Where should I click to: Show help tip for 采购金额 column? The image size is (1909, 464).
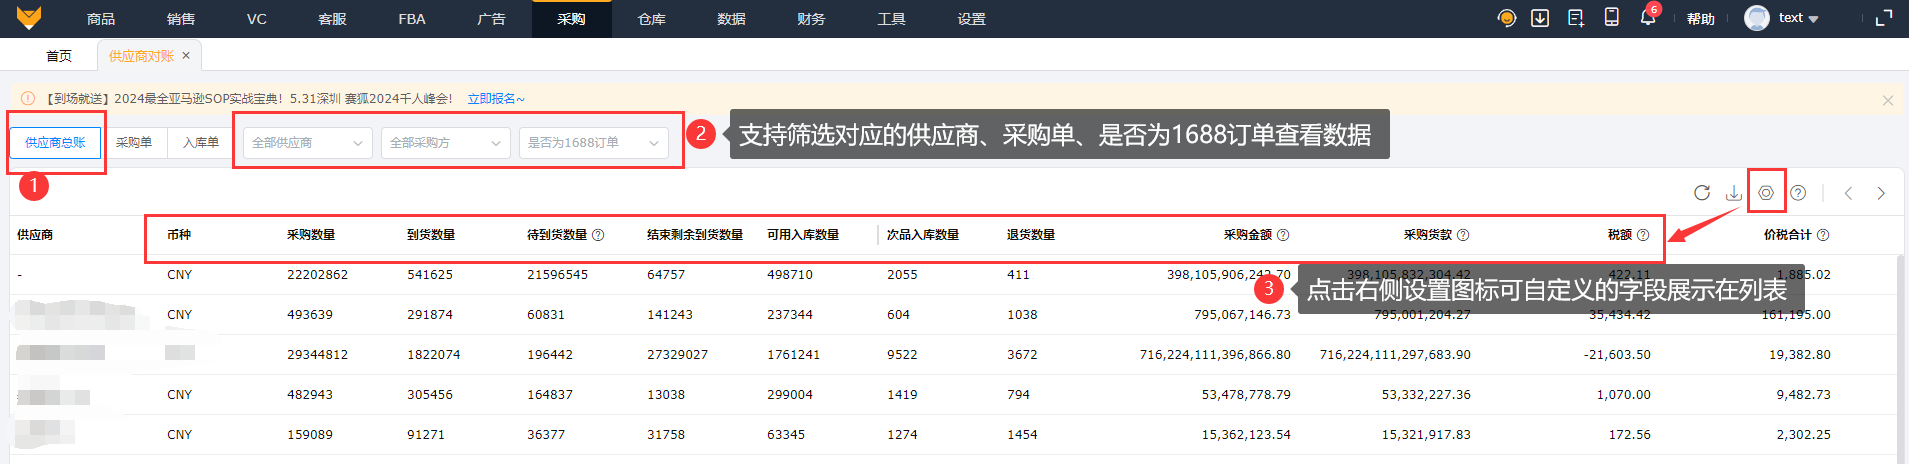[1283, 235]
